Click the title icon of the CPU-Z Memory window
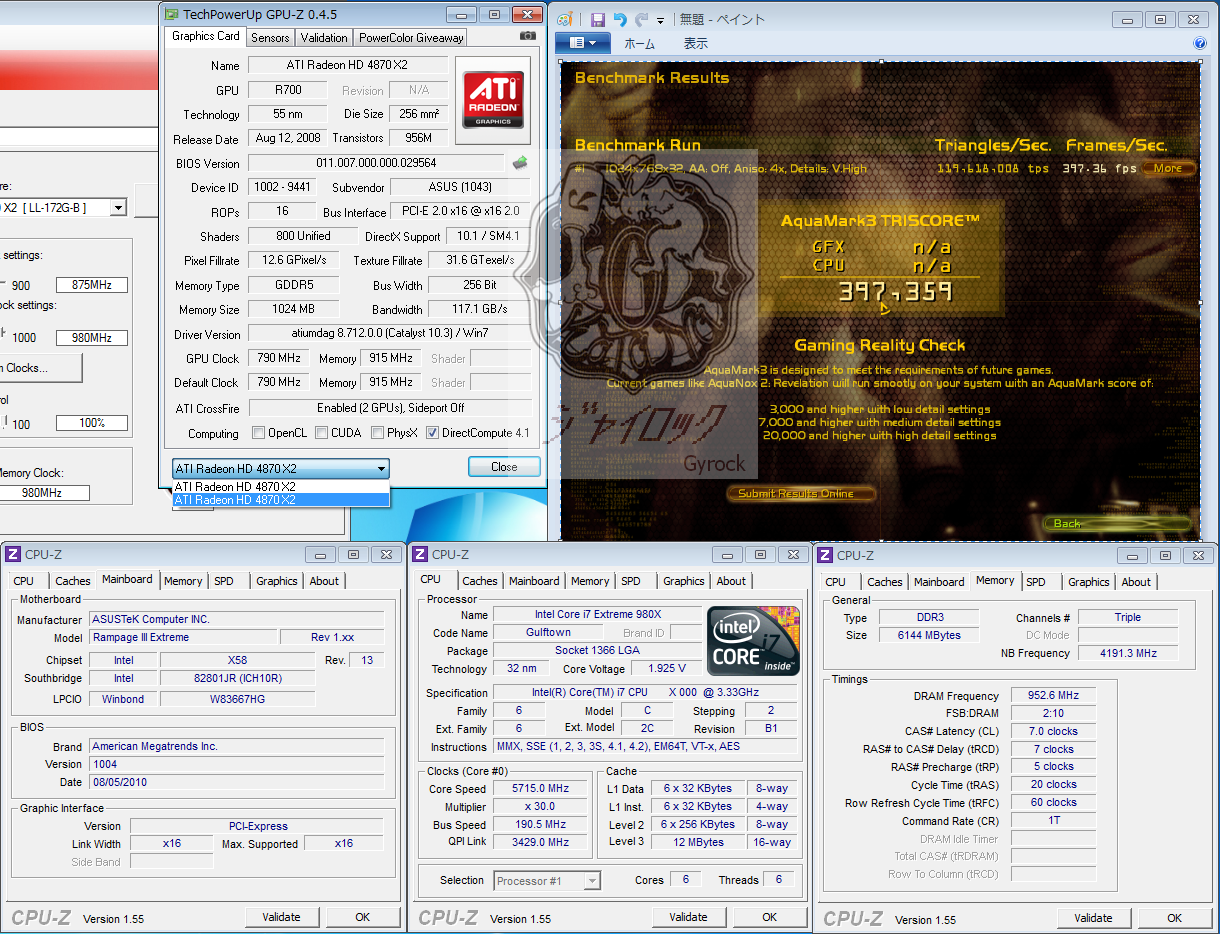This screenshot has height=934, width=1220. click(x=825, y=555)
